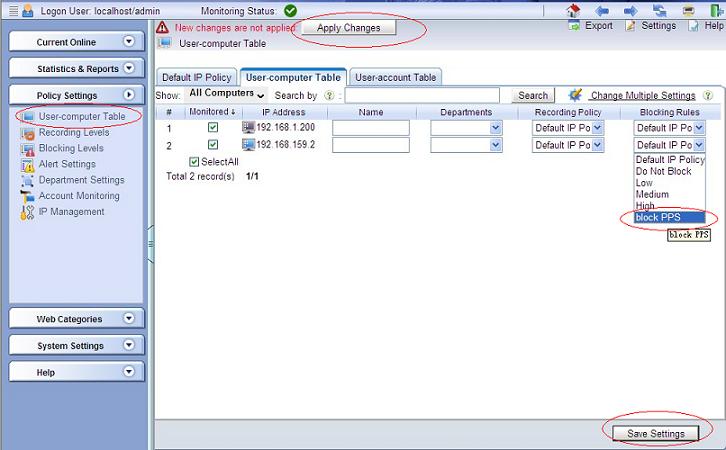The width and height of the screenshot is (726, 450).
Task: Click the Help document icon
Action: tap(693, 26)
